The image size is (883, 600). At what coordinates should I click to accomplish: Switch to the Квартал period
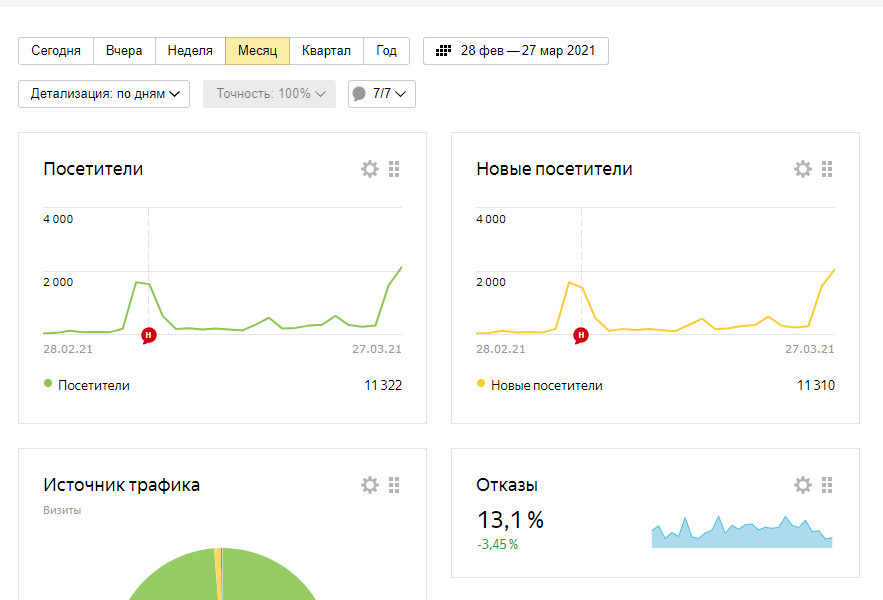[x=326, y=51]
